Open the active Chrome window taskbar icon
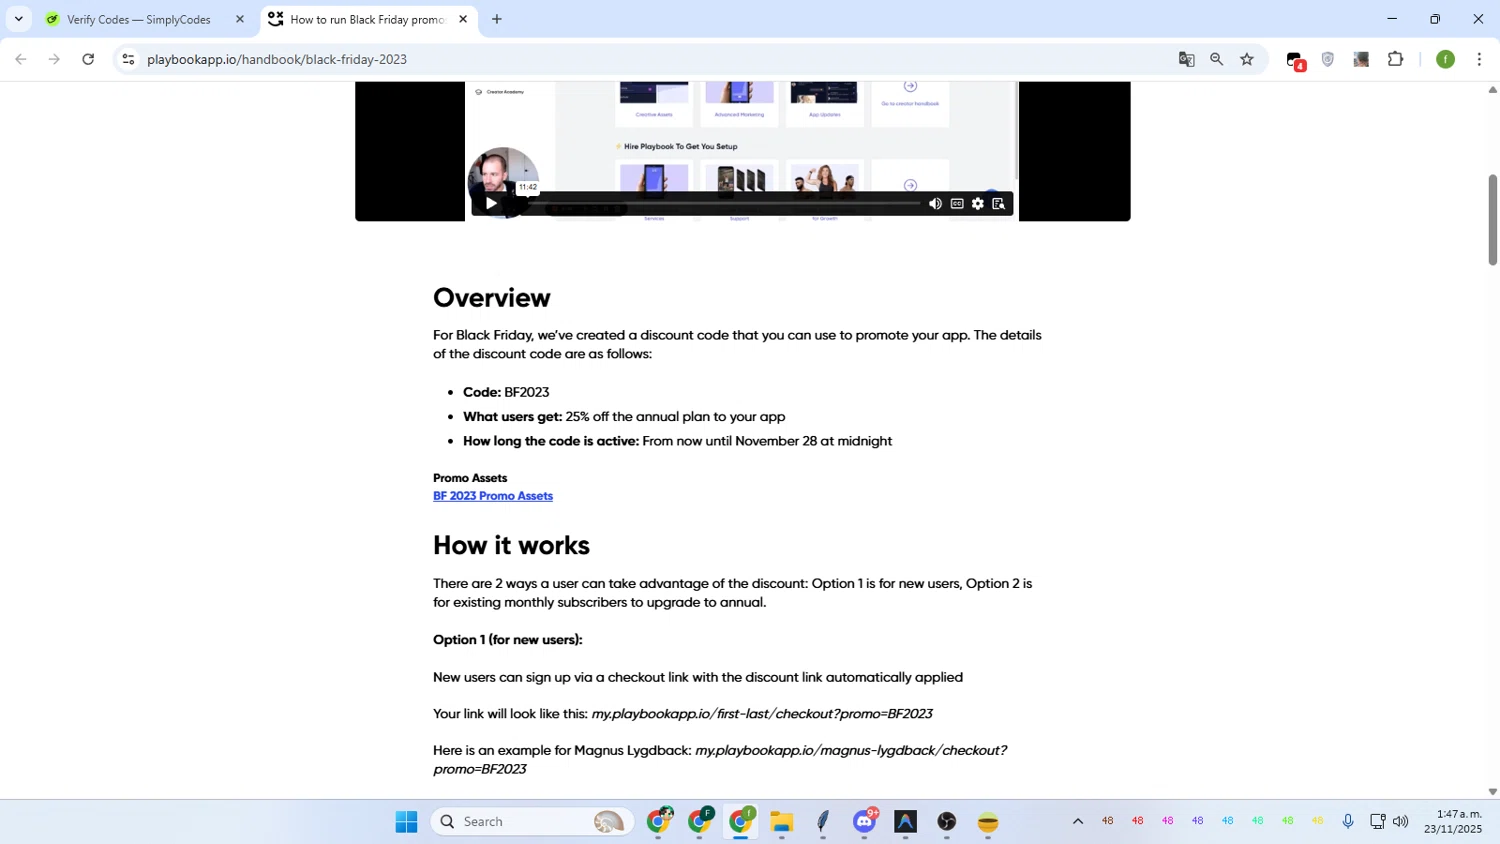Image resolution: width=1500 pixels, height=844 pixels. click(x=741, y=821)
